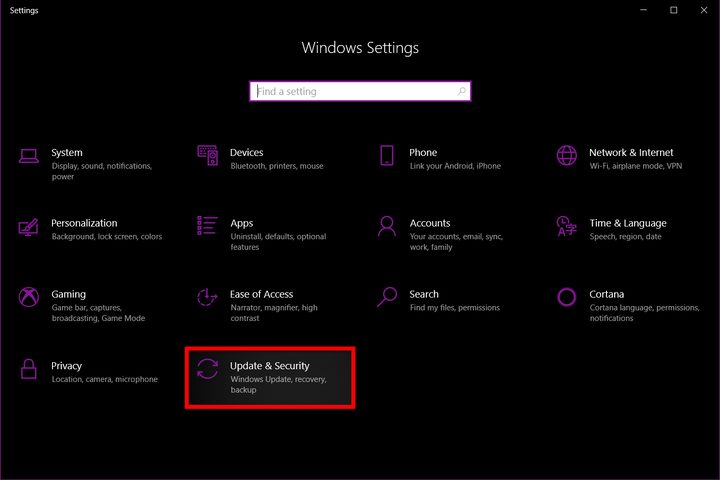This screenshot has width=720, height=480.
Task: Click 'Speech, region, date' description
Action: pyautogui.click(x=625, y=237)
